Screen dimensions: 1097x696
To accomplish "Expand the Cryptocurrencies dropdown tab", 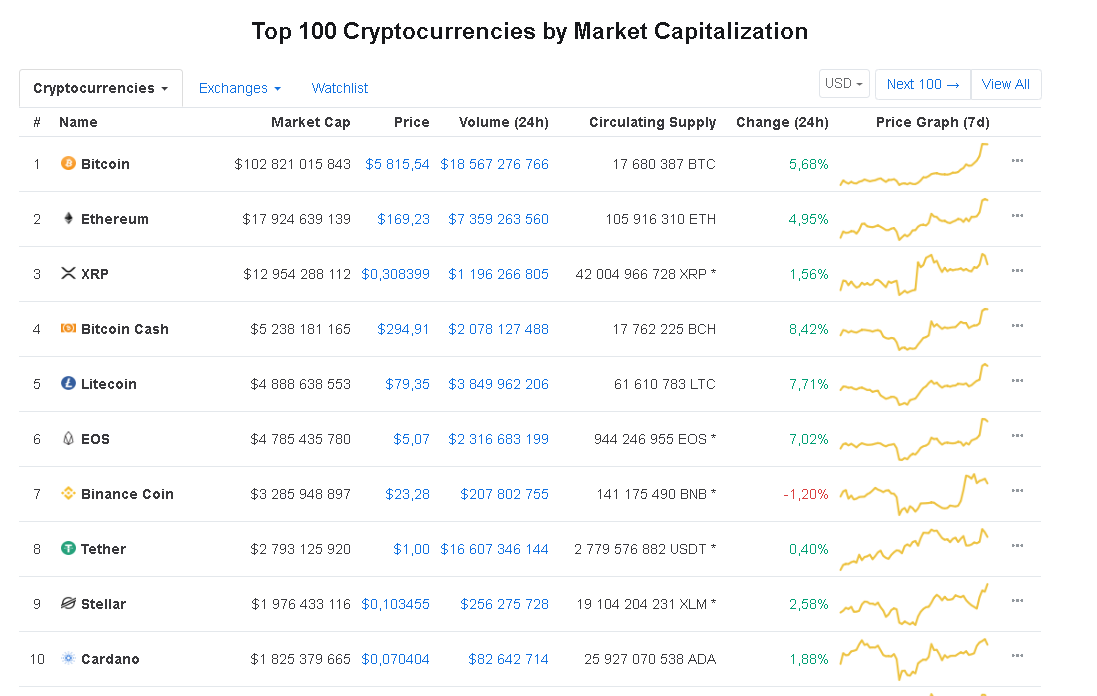I will [x=100, y=88].
